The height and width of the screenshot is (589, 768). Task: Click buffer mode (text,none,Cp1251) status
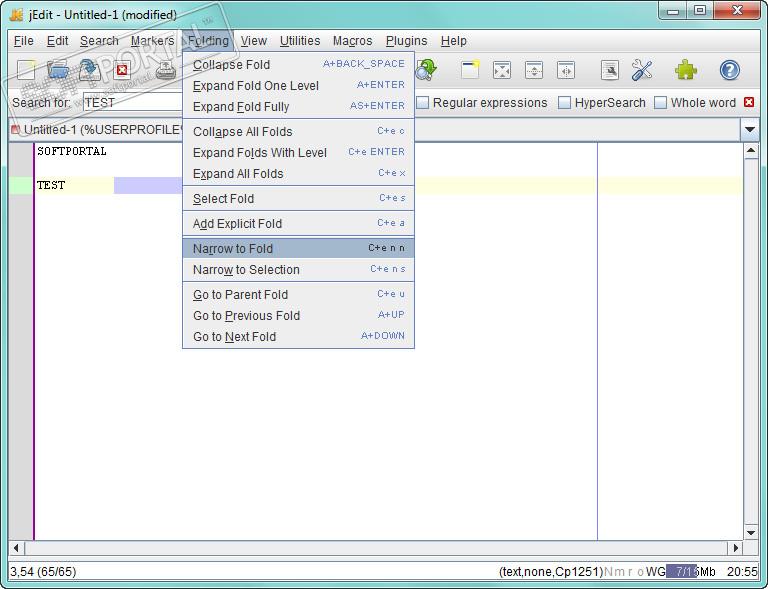click(x=551, y=571)
